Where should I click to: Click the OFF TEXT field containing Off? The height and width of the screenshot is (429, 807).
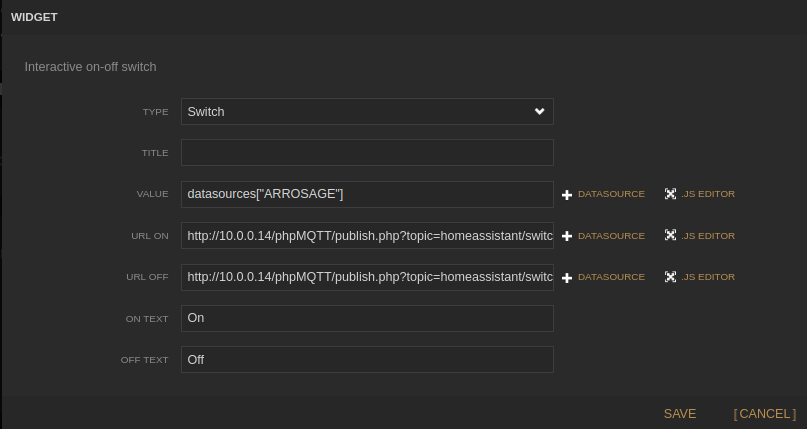tap(367, 360)
